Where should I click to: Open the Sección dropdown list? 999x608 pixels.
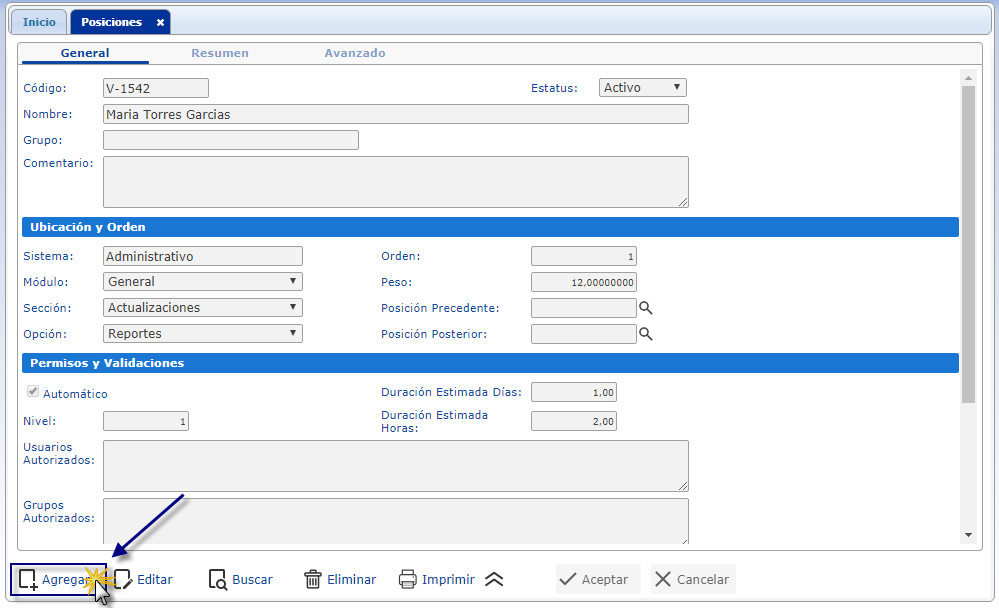[202, 308]
